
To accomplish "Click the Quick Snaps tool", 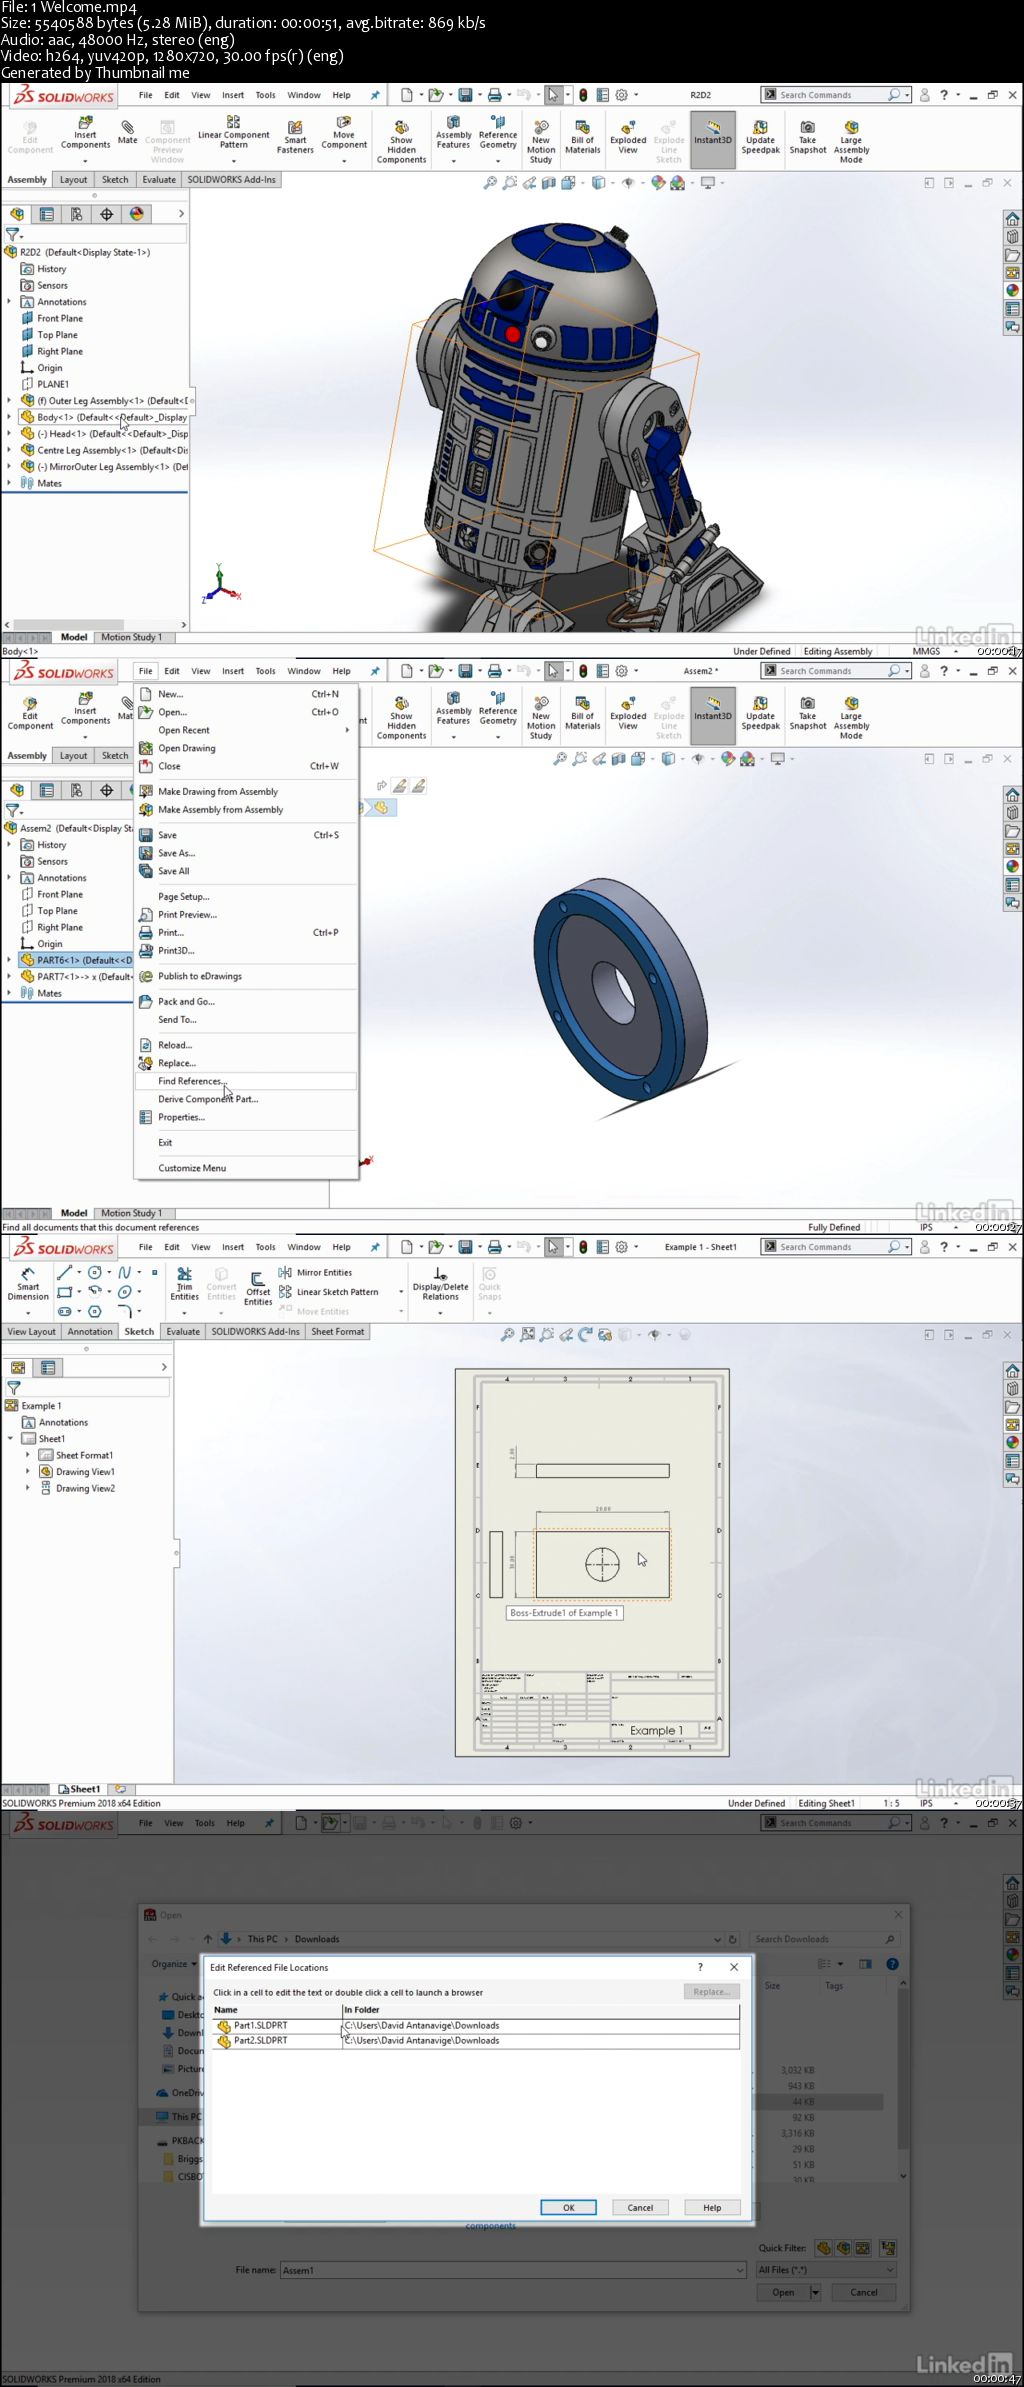I will pyautogui.click(x=489, y=1284).
